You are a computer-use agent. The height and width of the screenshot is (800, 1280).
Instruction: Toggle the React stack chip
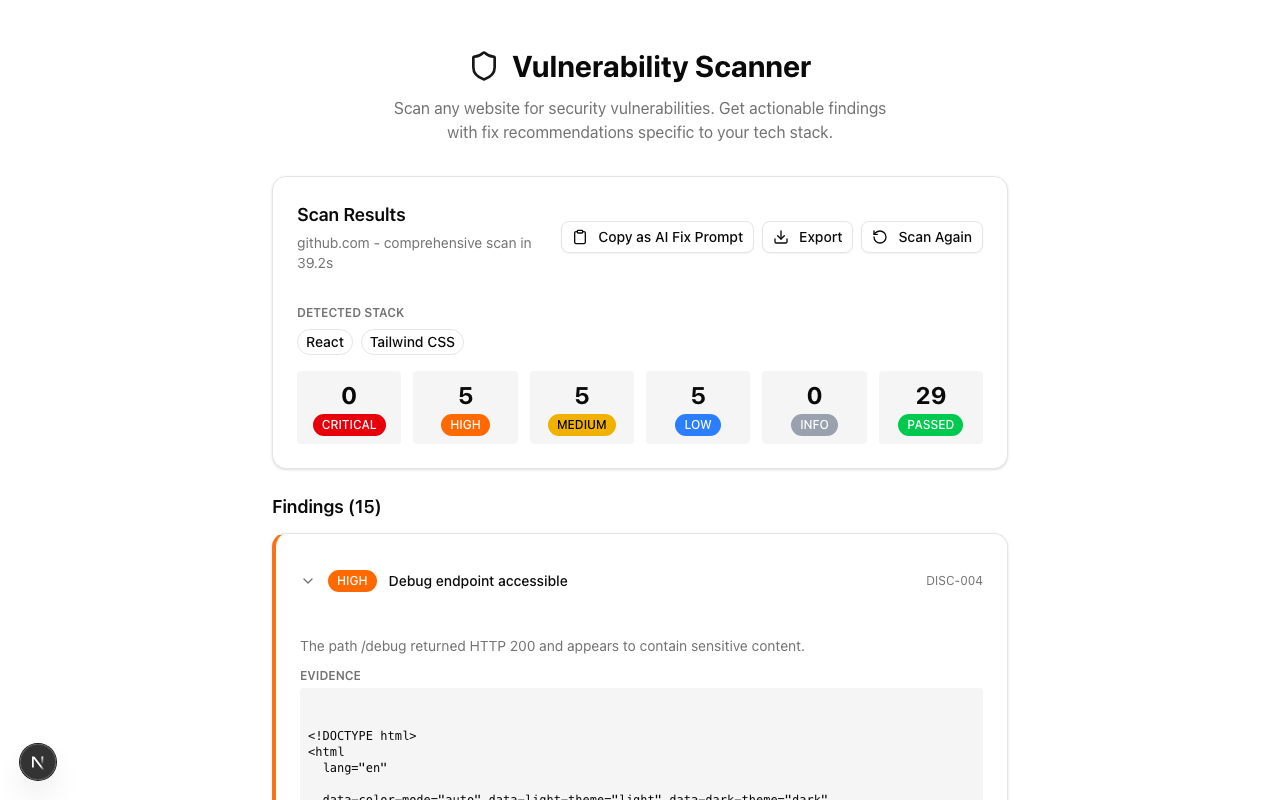(x=324, y=342)
